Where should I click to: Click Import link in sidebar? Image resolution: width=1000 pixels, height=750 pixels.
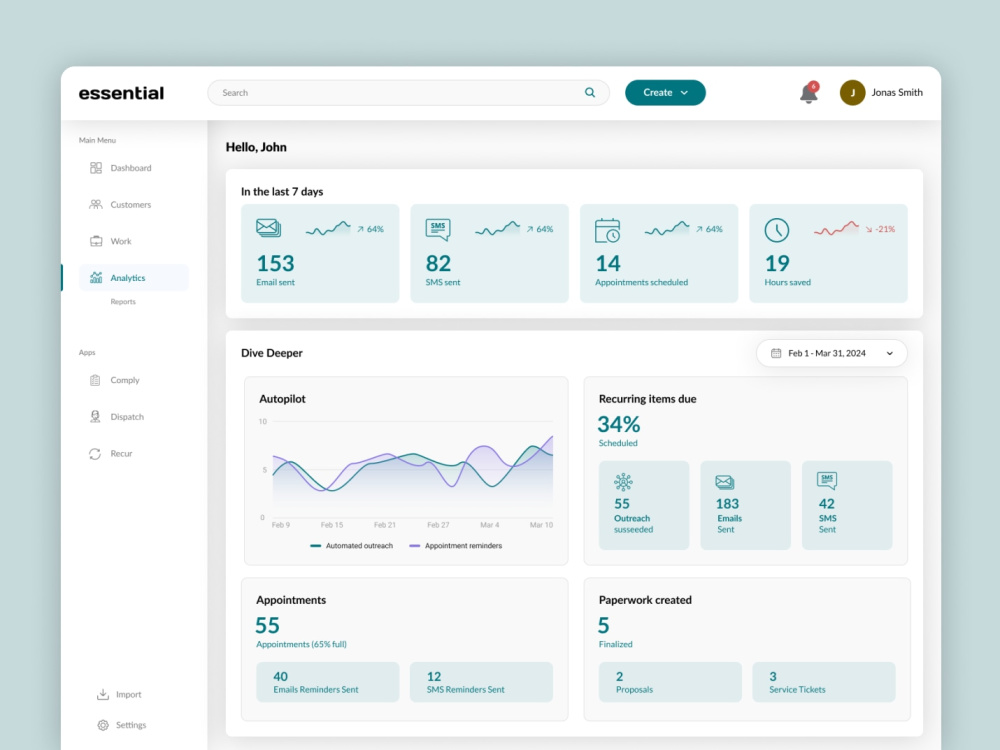point(128,695)
